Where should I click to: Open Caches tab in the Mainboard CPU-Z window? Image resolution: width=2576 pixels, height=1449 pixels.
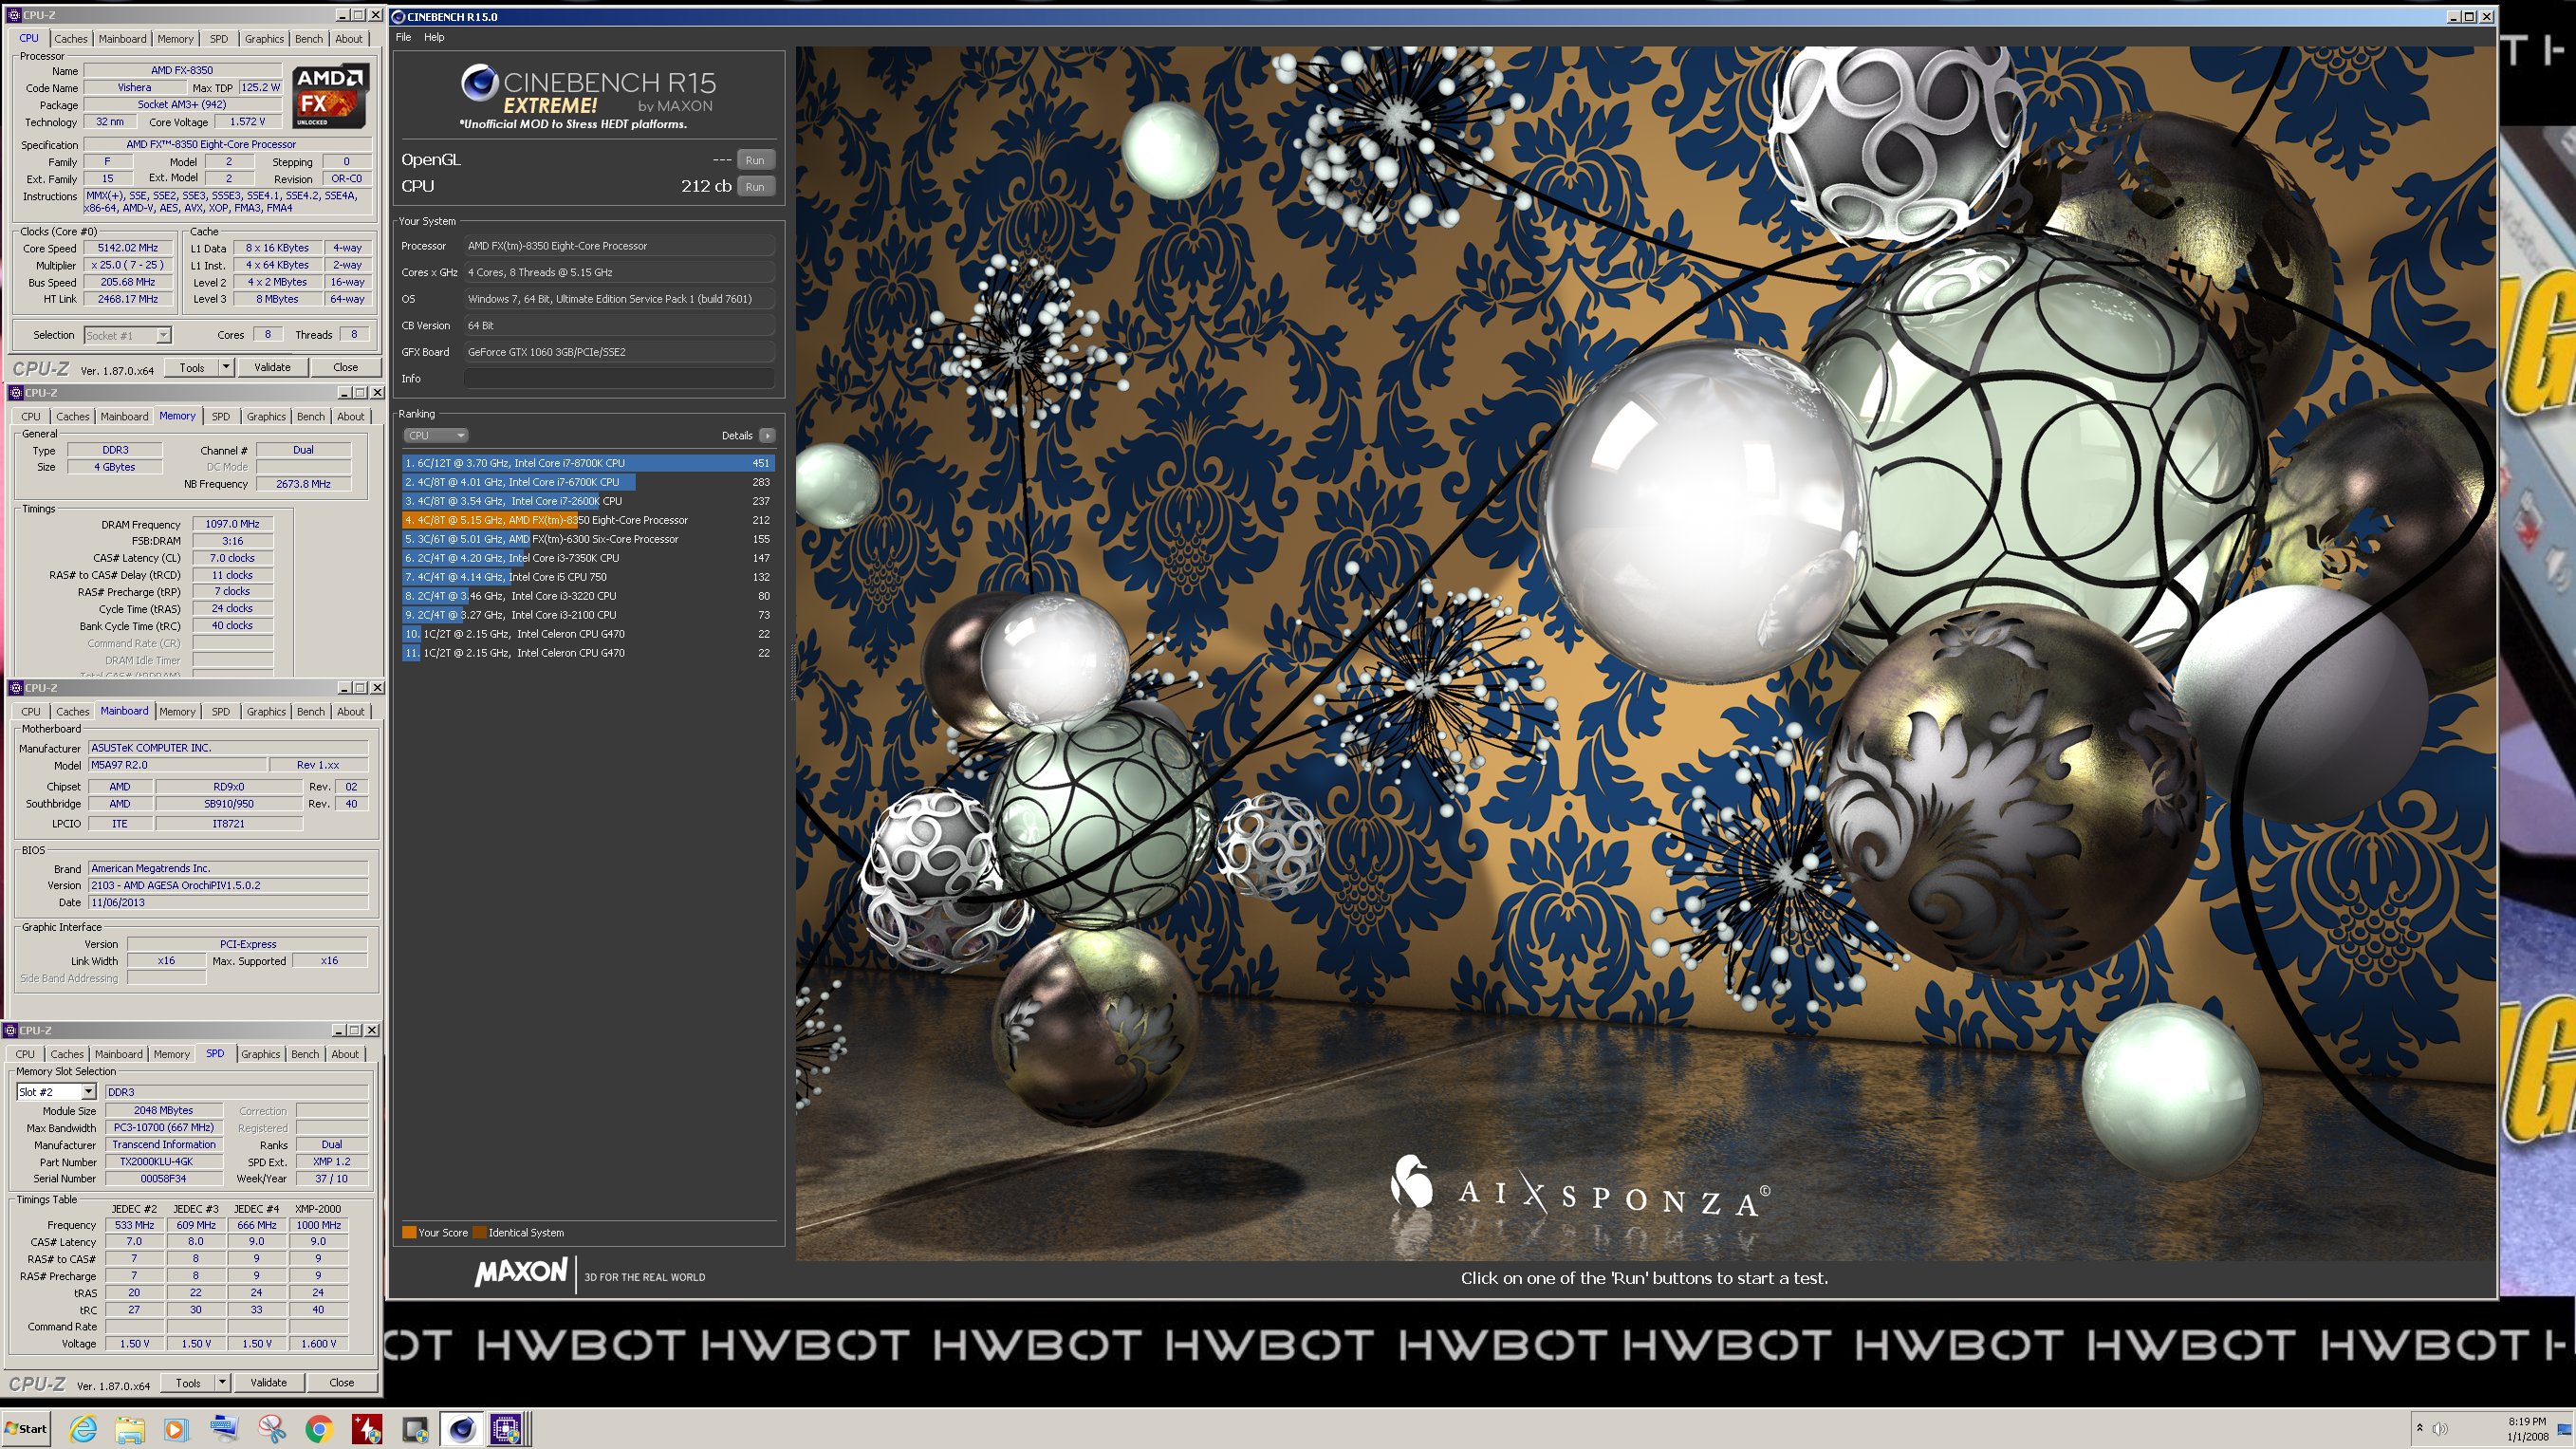click(72, 711)
